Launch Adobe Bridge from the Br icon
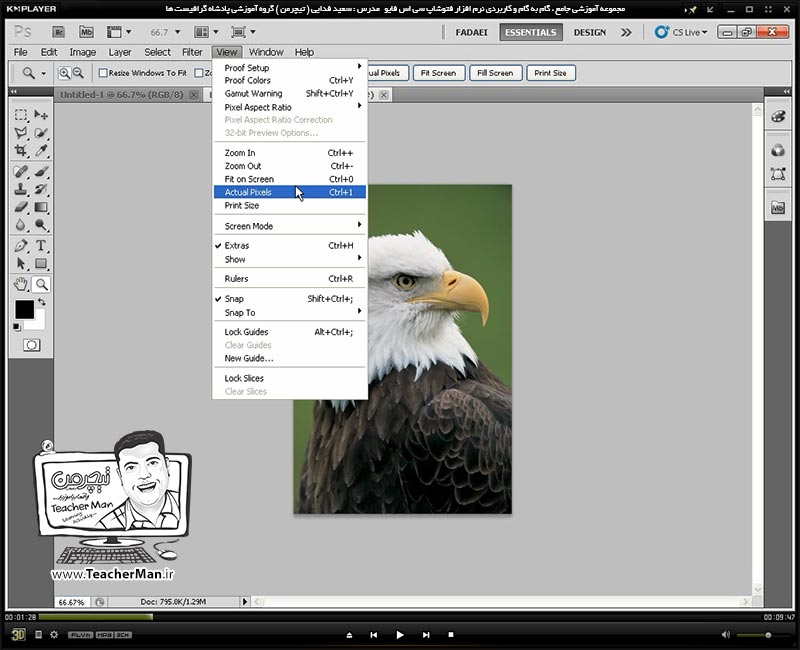The height and width of the screenshot is (650, 800). click(x=59, y=32)
